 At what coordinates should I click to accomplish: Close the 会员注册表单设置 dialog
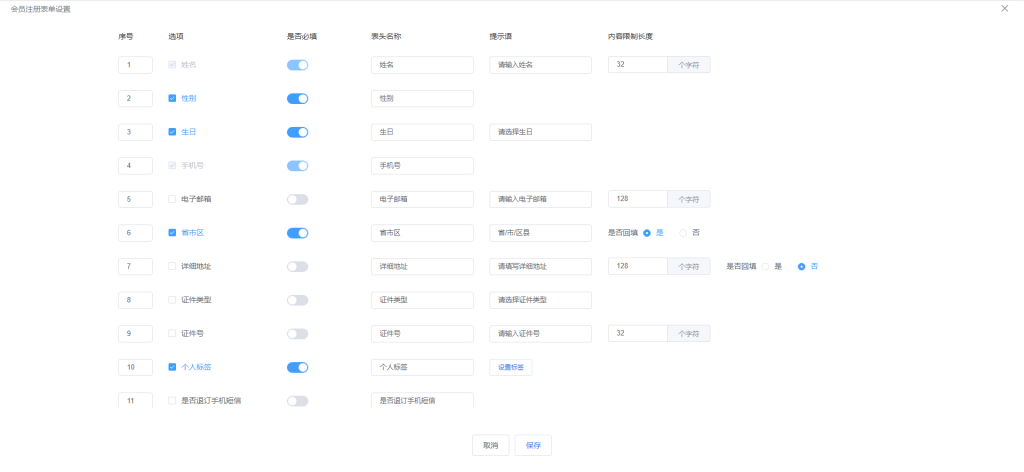point(1004,8)
